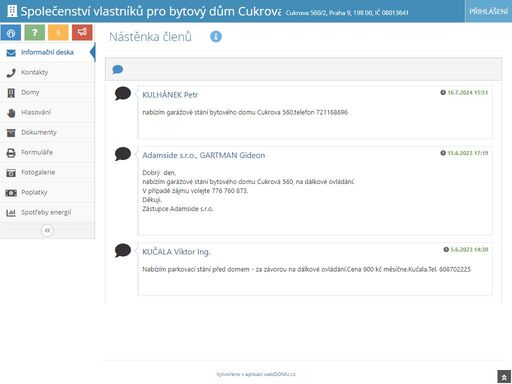Click the blue home icon button

[x=11, y=33]
